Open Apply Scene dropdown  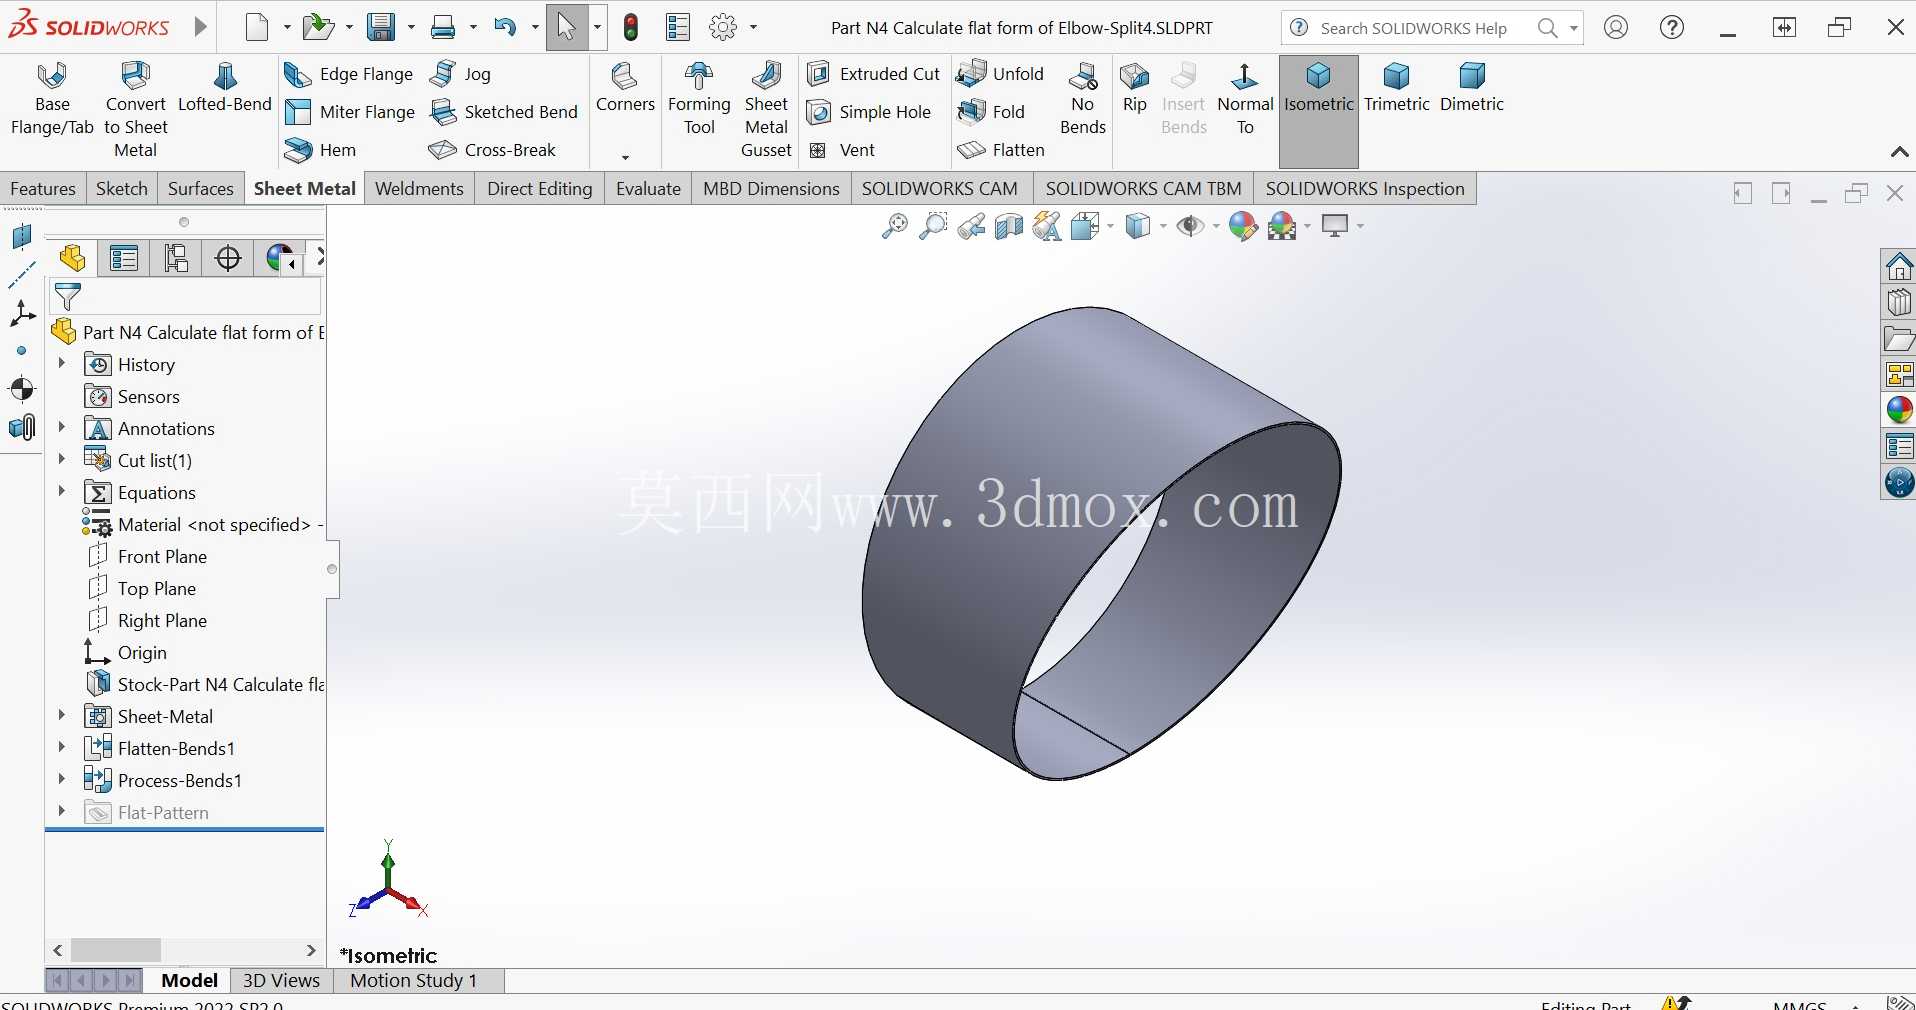click(x=1307, y=226)
